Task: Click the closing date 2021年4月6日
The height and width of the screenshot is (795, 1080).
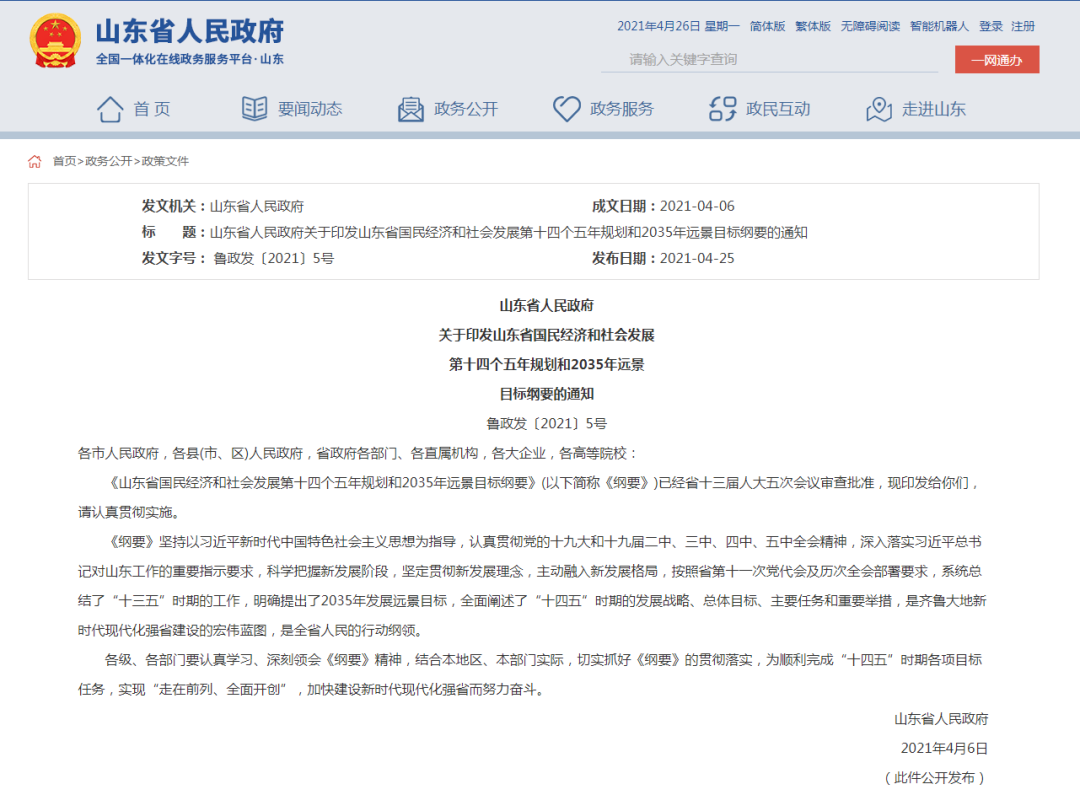Action: point(944,748)
